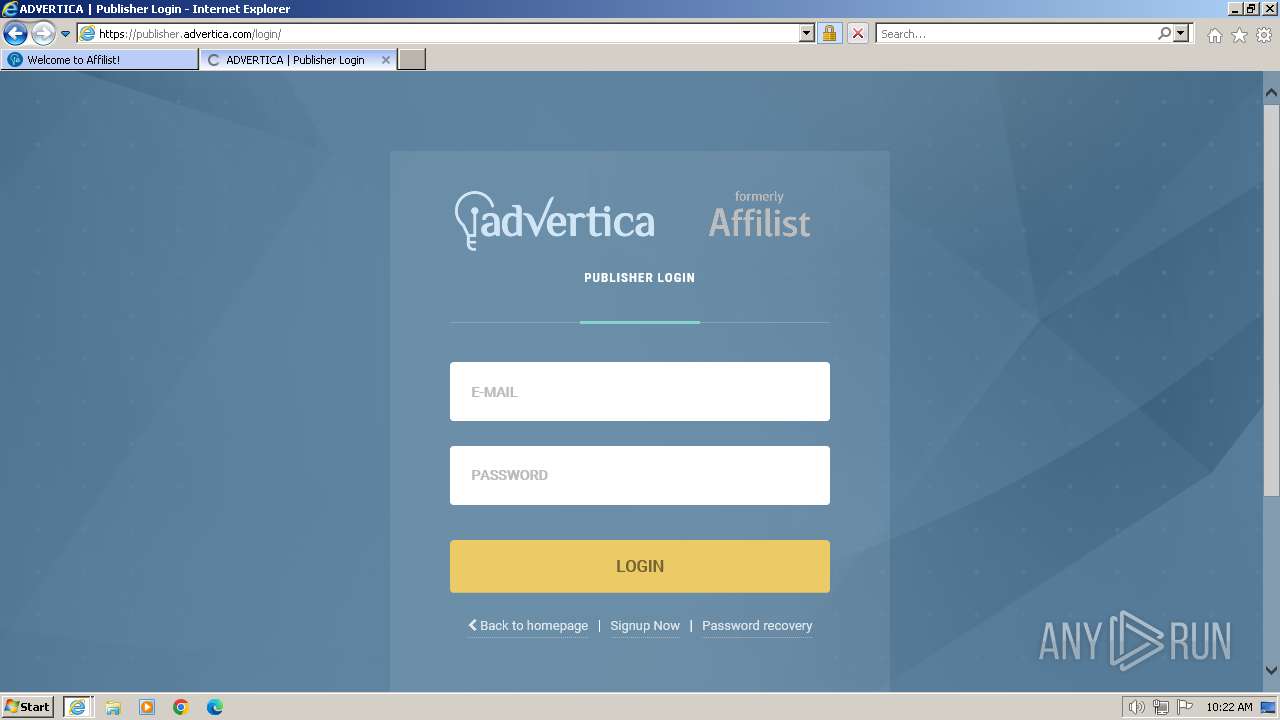Launch Edge from the taskbar

click(215, 707)
